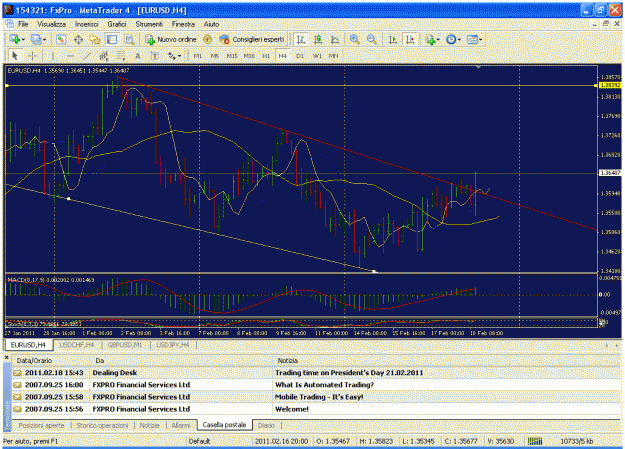Select the cursor arrow tool
The width and height of the screenshot is (625, 449).
(15, 56)
